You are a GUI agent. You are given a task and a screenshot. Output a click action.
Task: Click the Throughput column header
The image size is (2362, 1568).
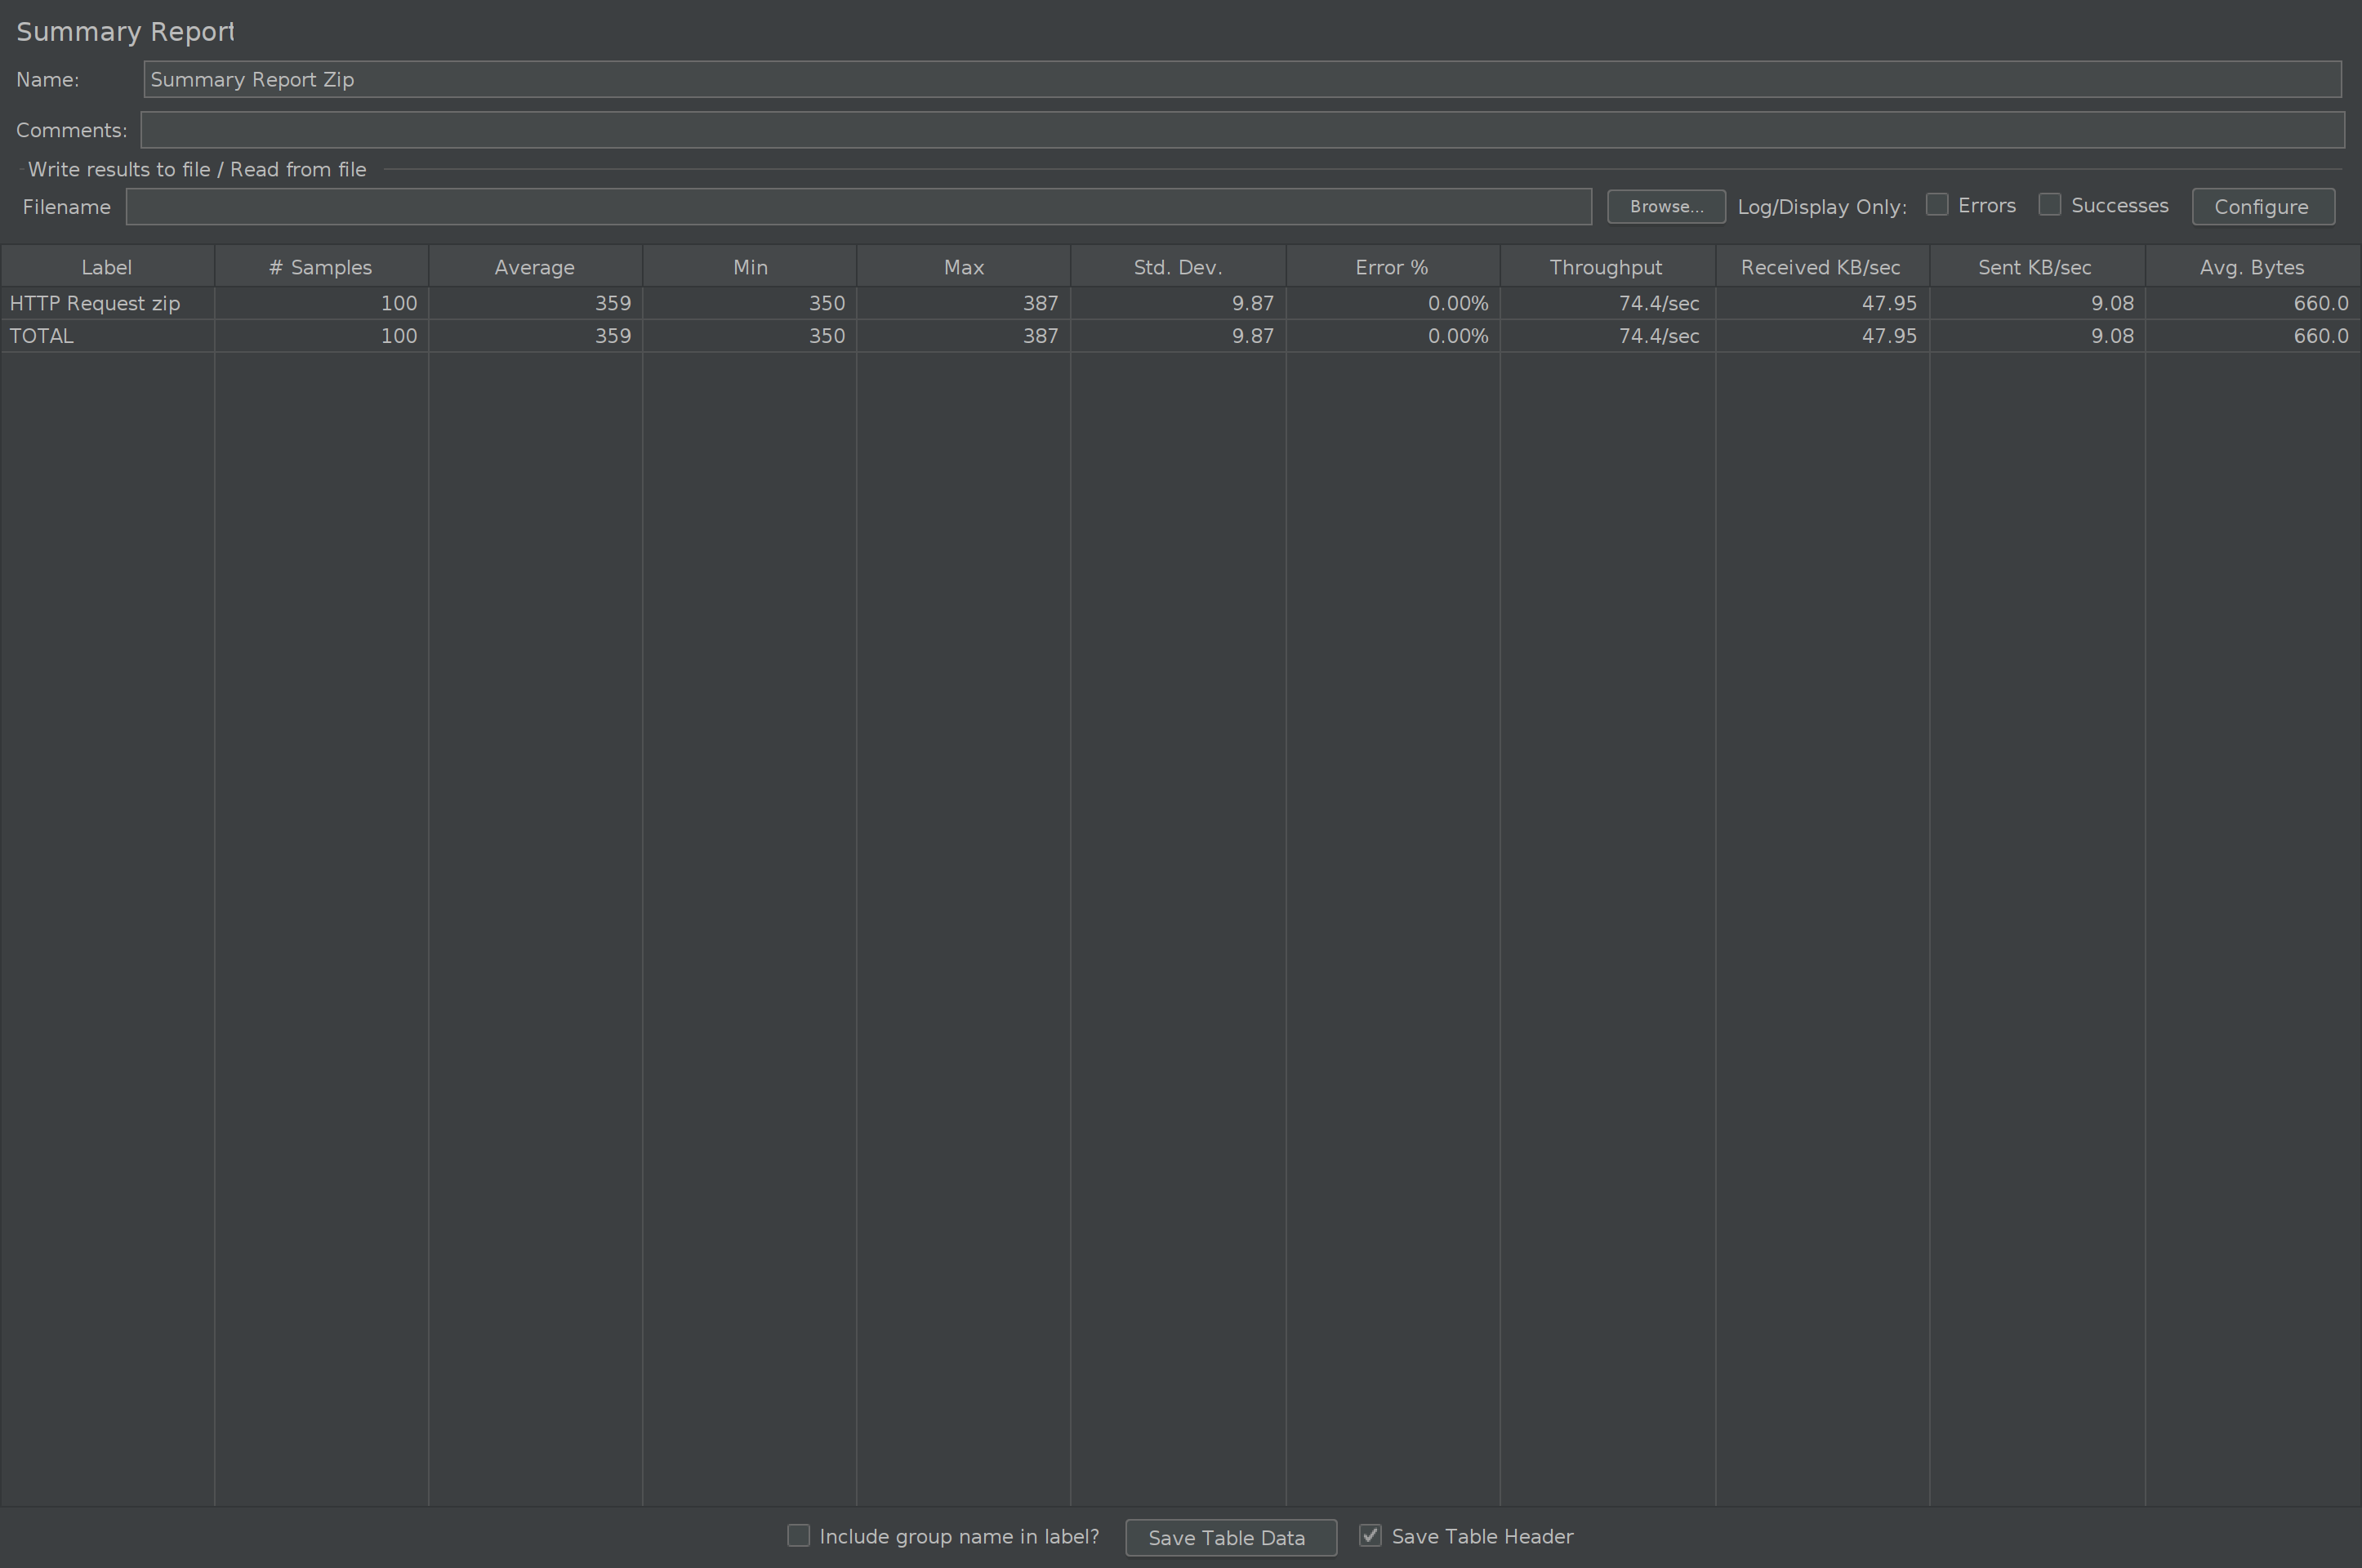(1606, 267)
